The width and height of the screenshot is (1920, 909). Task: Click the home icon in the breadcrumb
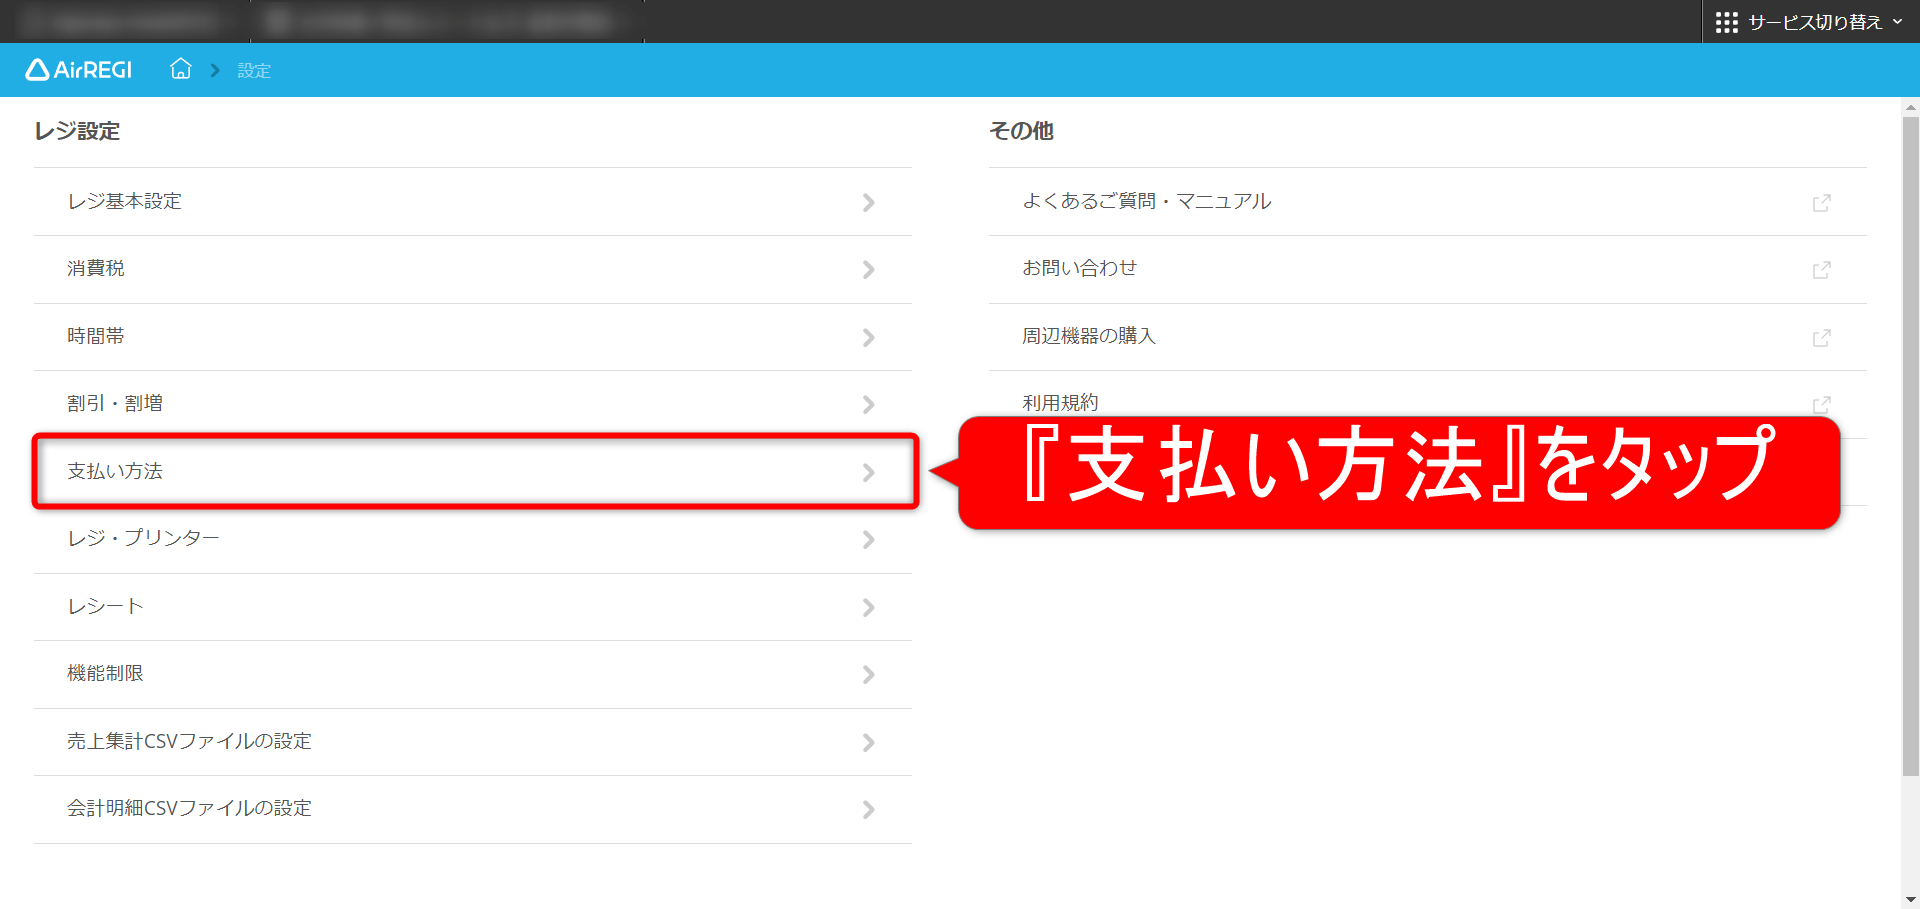pyautogui.click(x=181, y=69)
